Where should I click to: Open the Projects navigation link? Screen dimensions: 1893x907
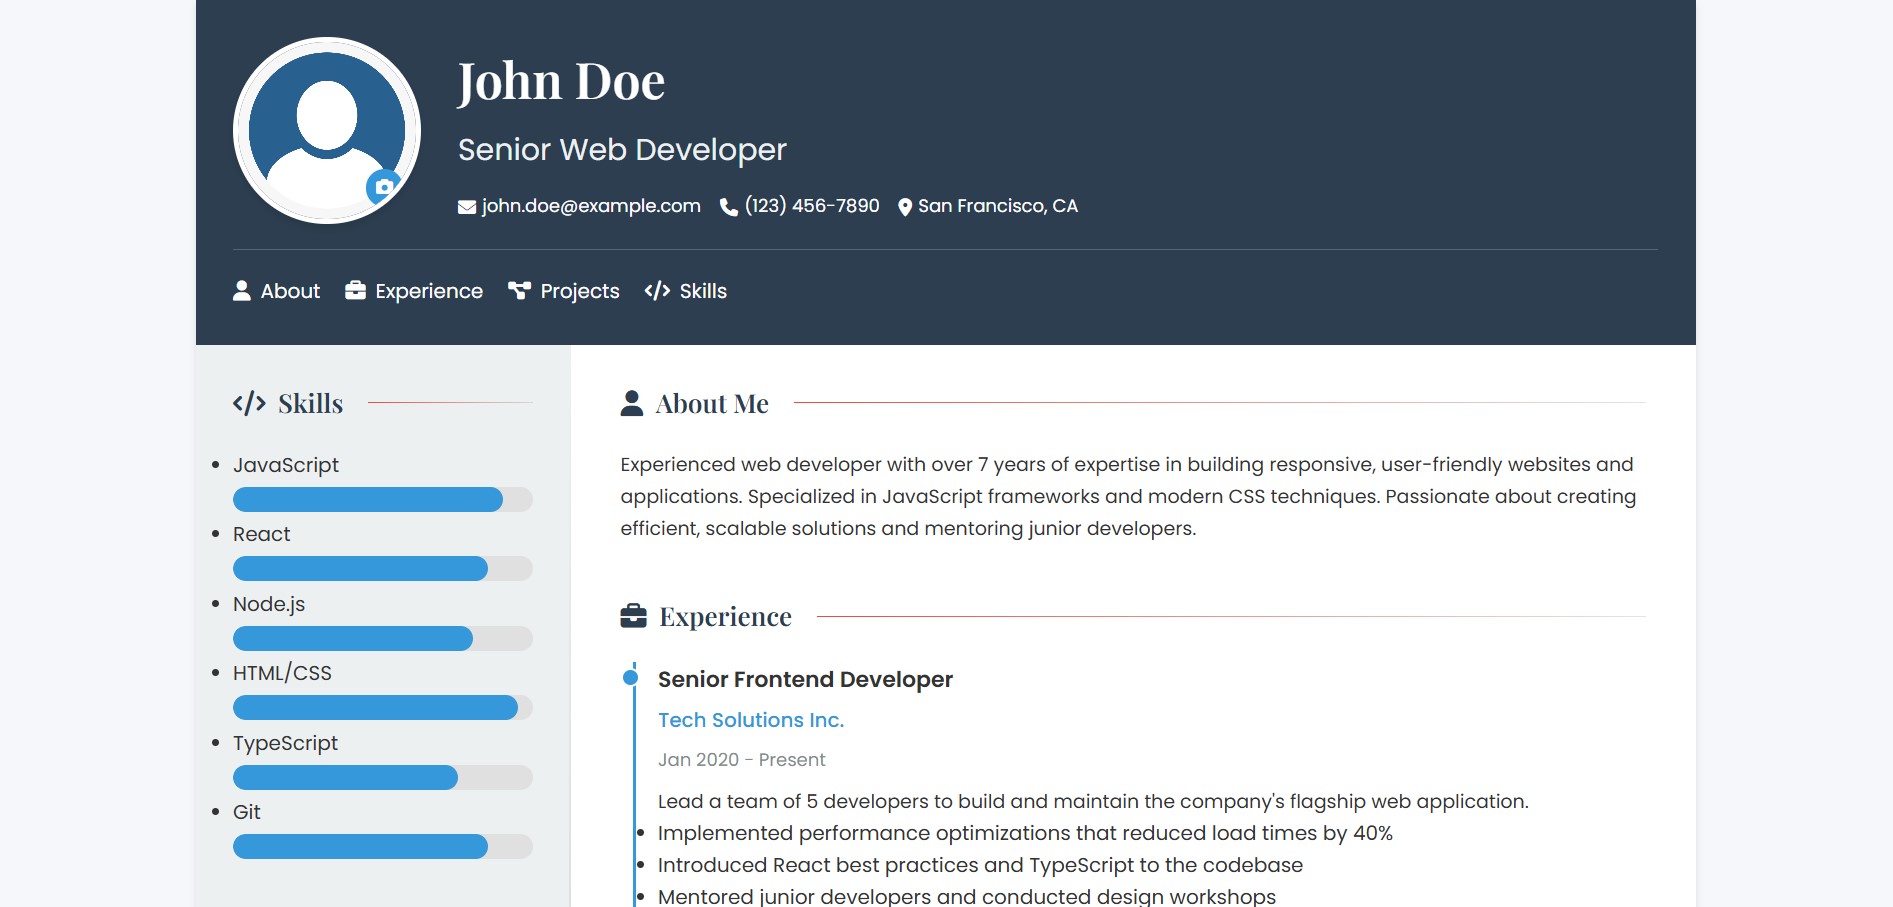(564, 291)
